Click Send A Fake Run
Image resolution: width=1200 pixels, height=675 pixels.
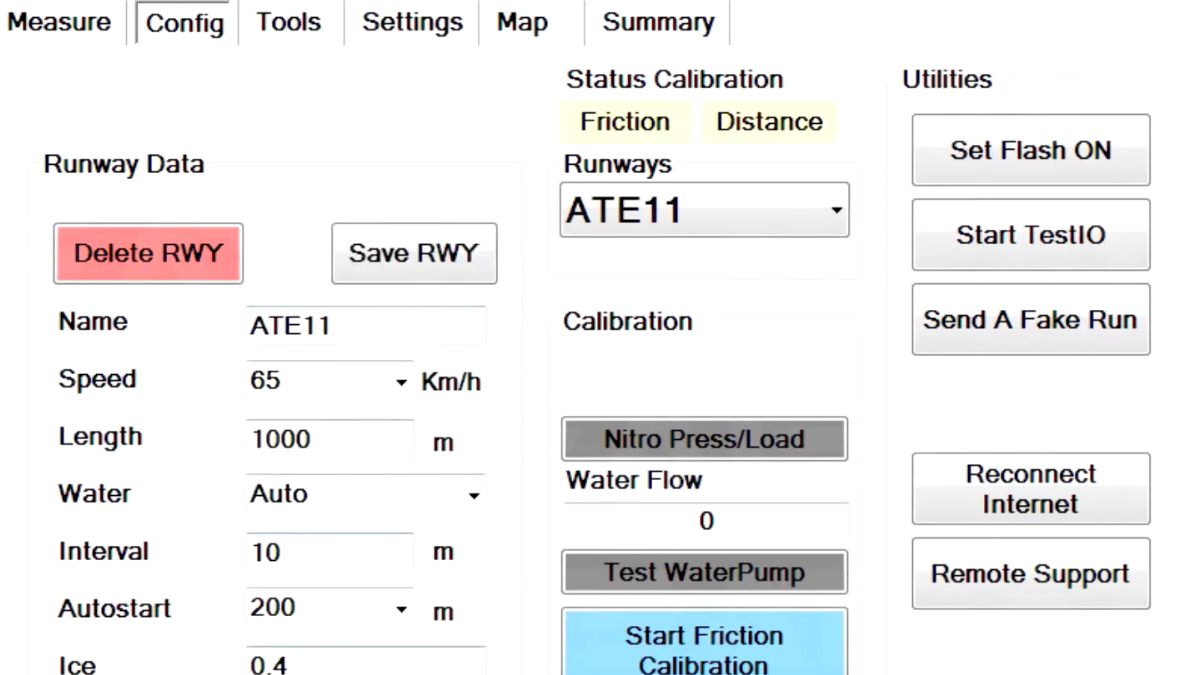coord(1030,319)
